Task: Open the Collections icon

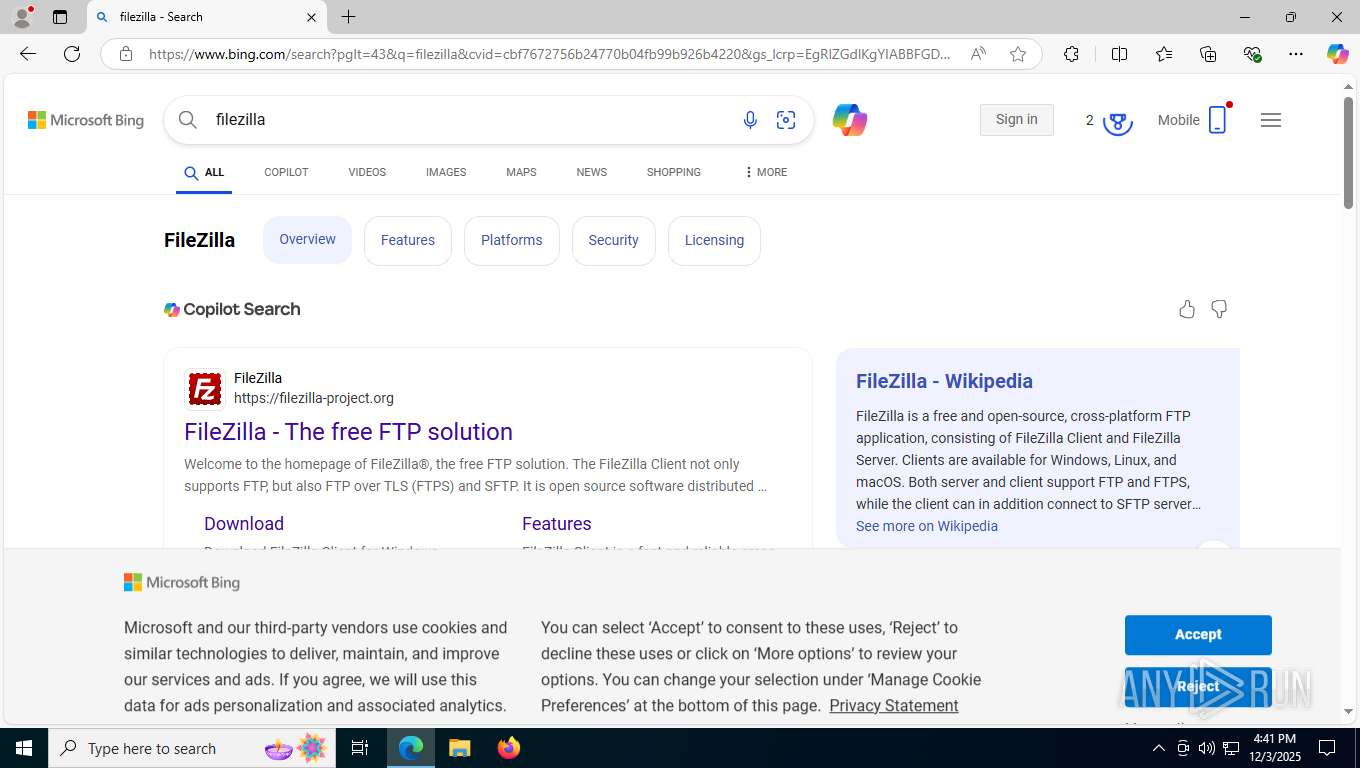Action: (x=1208, y=54)
